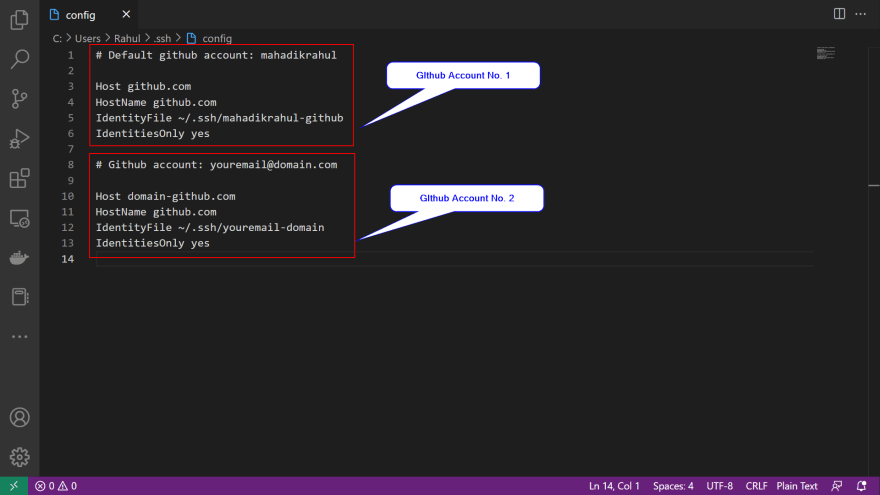Viewport: 880px width, 495px height.
Task: Open editor More Actions ellipsis menu
Action: pyautogui.click(x=860, y=14)
